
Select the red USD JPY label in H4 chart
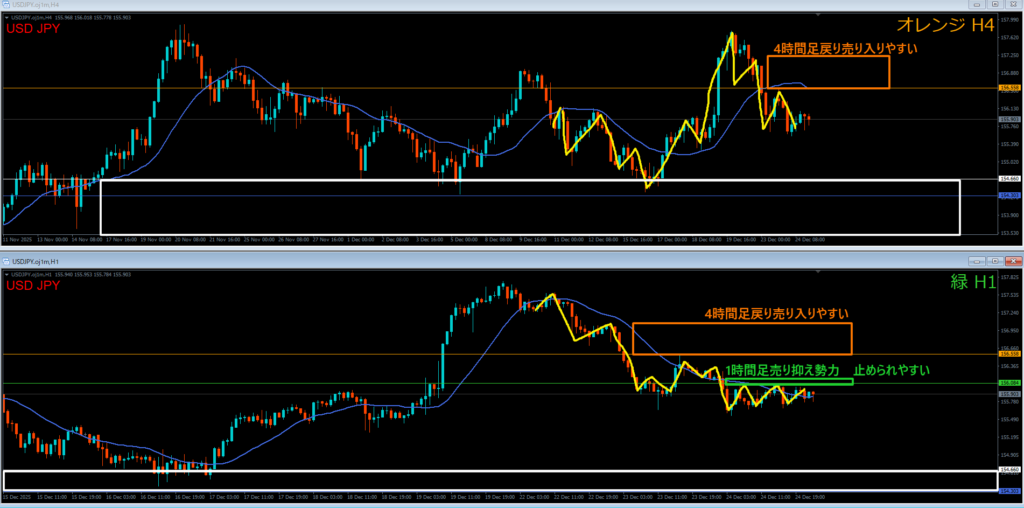pyautogui.click(x=33, y=29)
